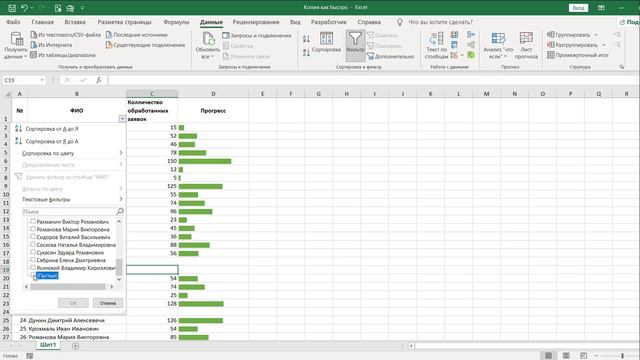Click the search magnifier in filter box

coord(120,211)
